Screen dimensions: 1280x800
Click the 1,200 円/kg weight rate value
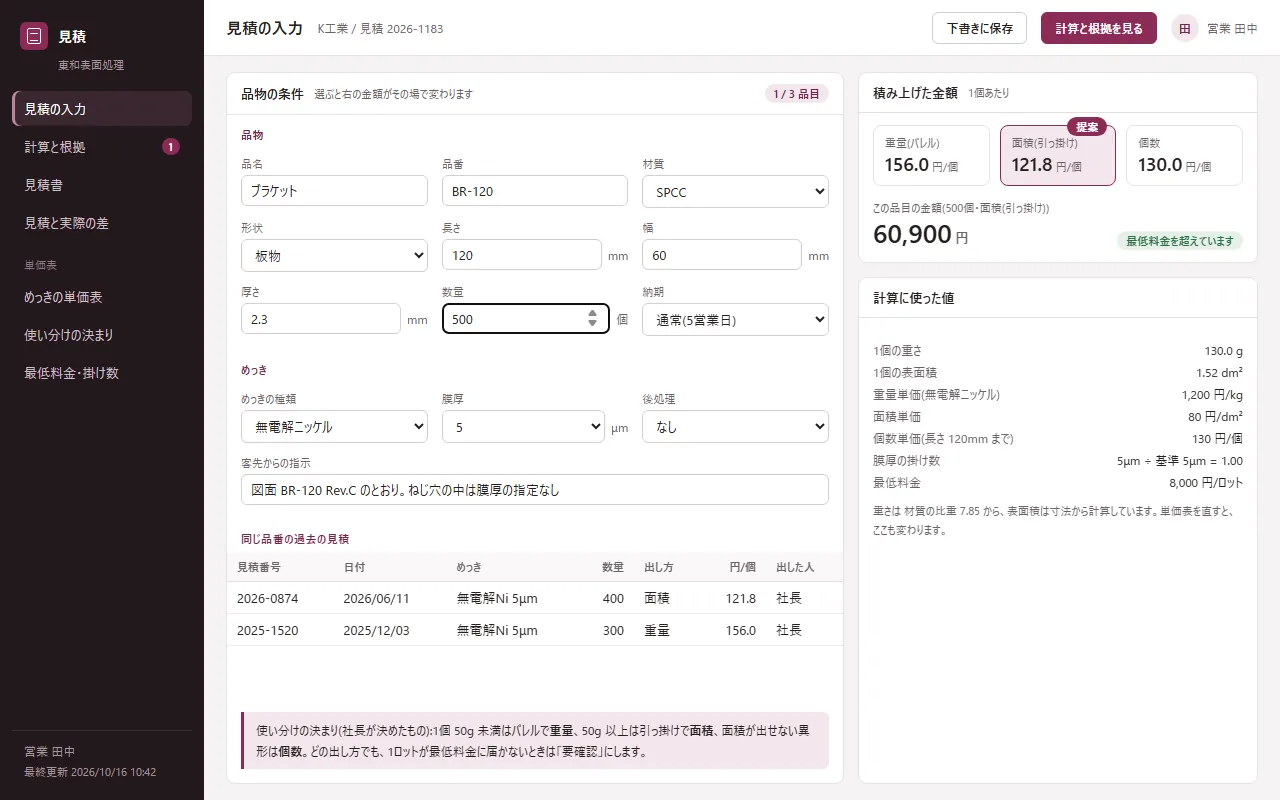pos(1212,394)
